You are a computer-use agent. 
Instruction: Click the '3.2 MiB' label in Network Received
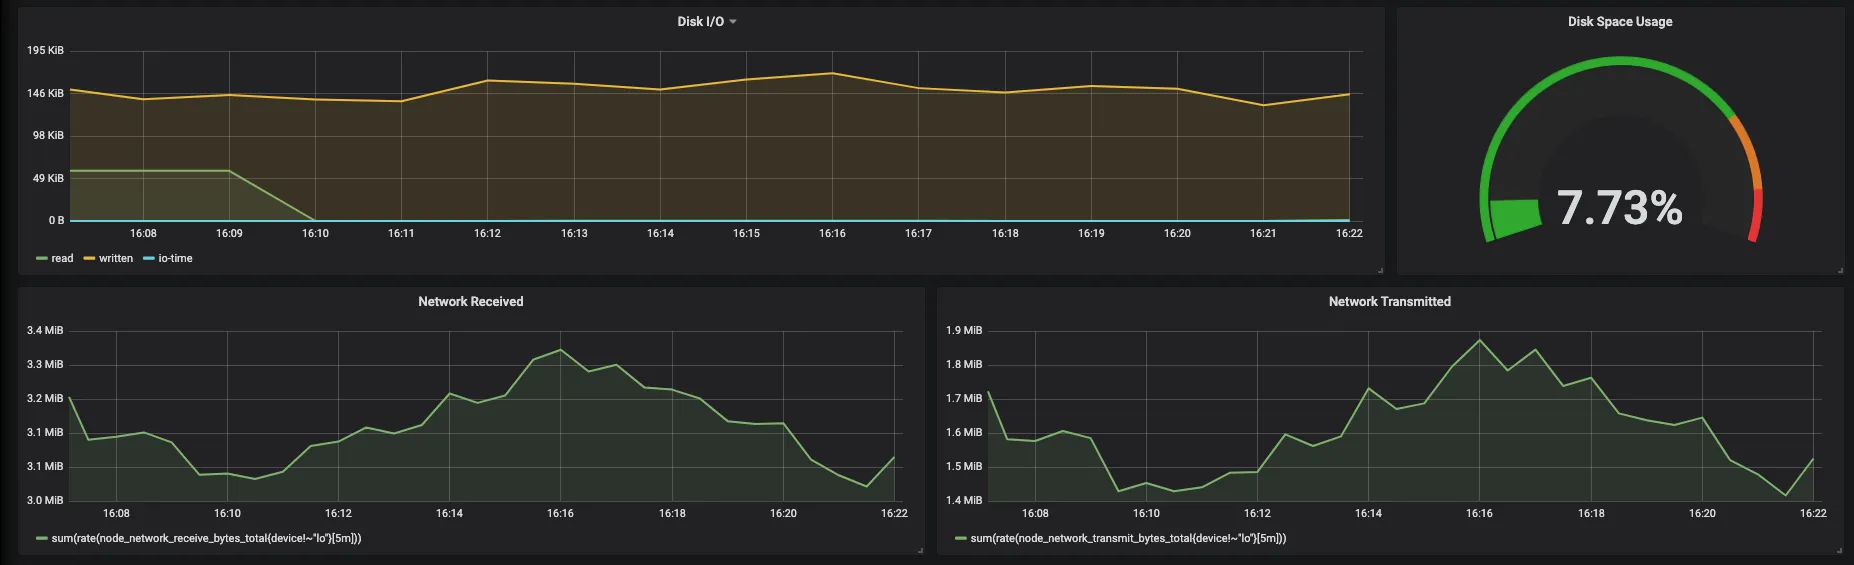(45, 398)
